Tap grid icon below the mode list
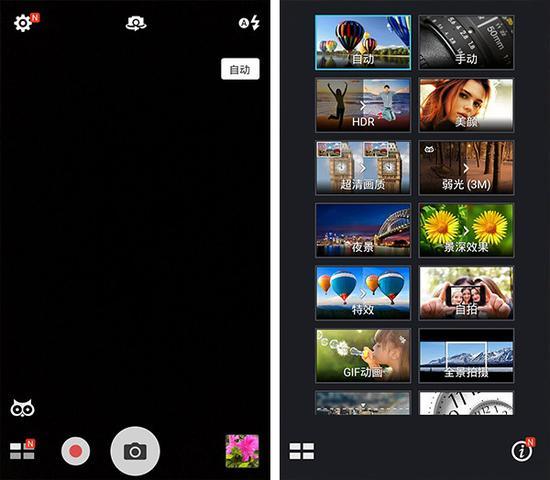Image resolution: width=550 pixels, height=480 pixels. [302, 451]
